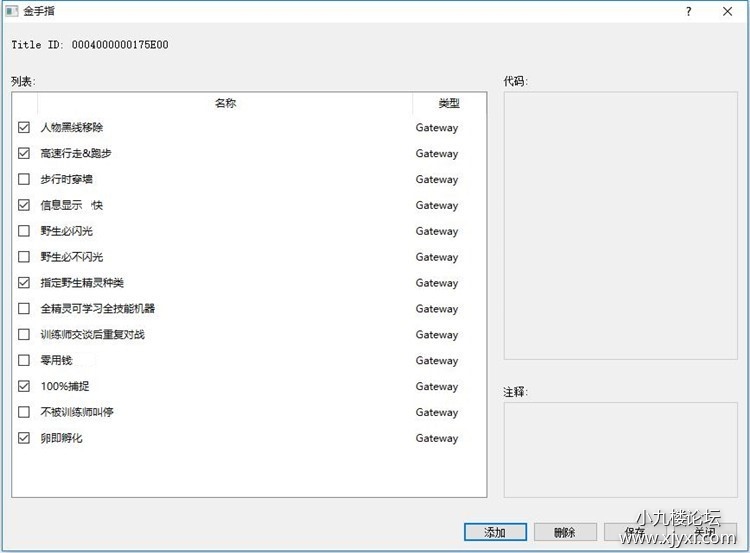Screen dimensions: 750x553
Task: Click the 类型 column header
Action: pos(449,104)
